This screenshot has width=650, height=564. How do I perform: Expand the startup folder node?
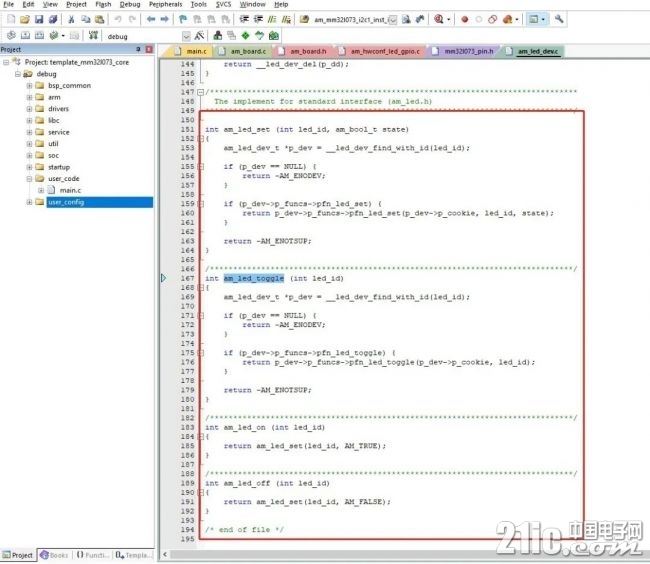click(29, 167)
